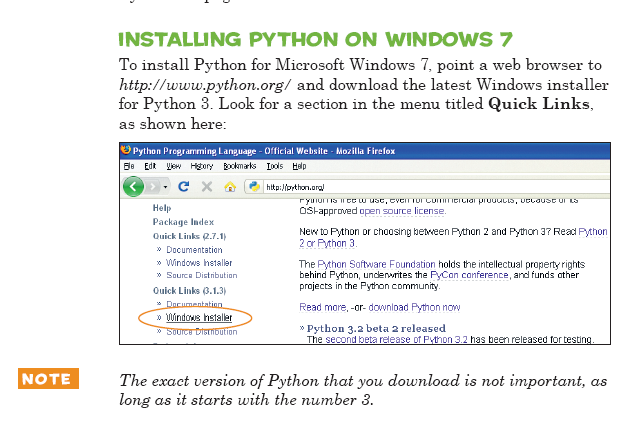
Task: Open Source Distribution under Quick Links 3.1.3
Action: pos(202,332)
